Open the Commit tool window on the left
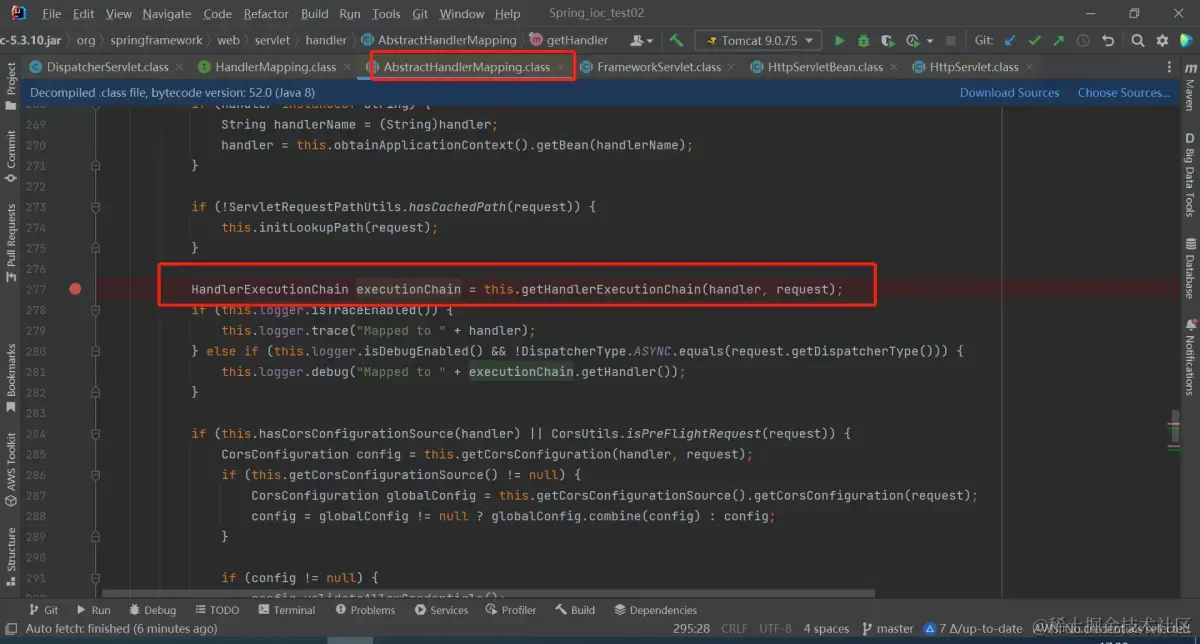The width and height of the screenshot is (1200, 644). coord(11,155)
